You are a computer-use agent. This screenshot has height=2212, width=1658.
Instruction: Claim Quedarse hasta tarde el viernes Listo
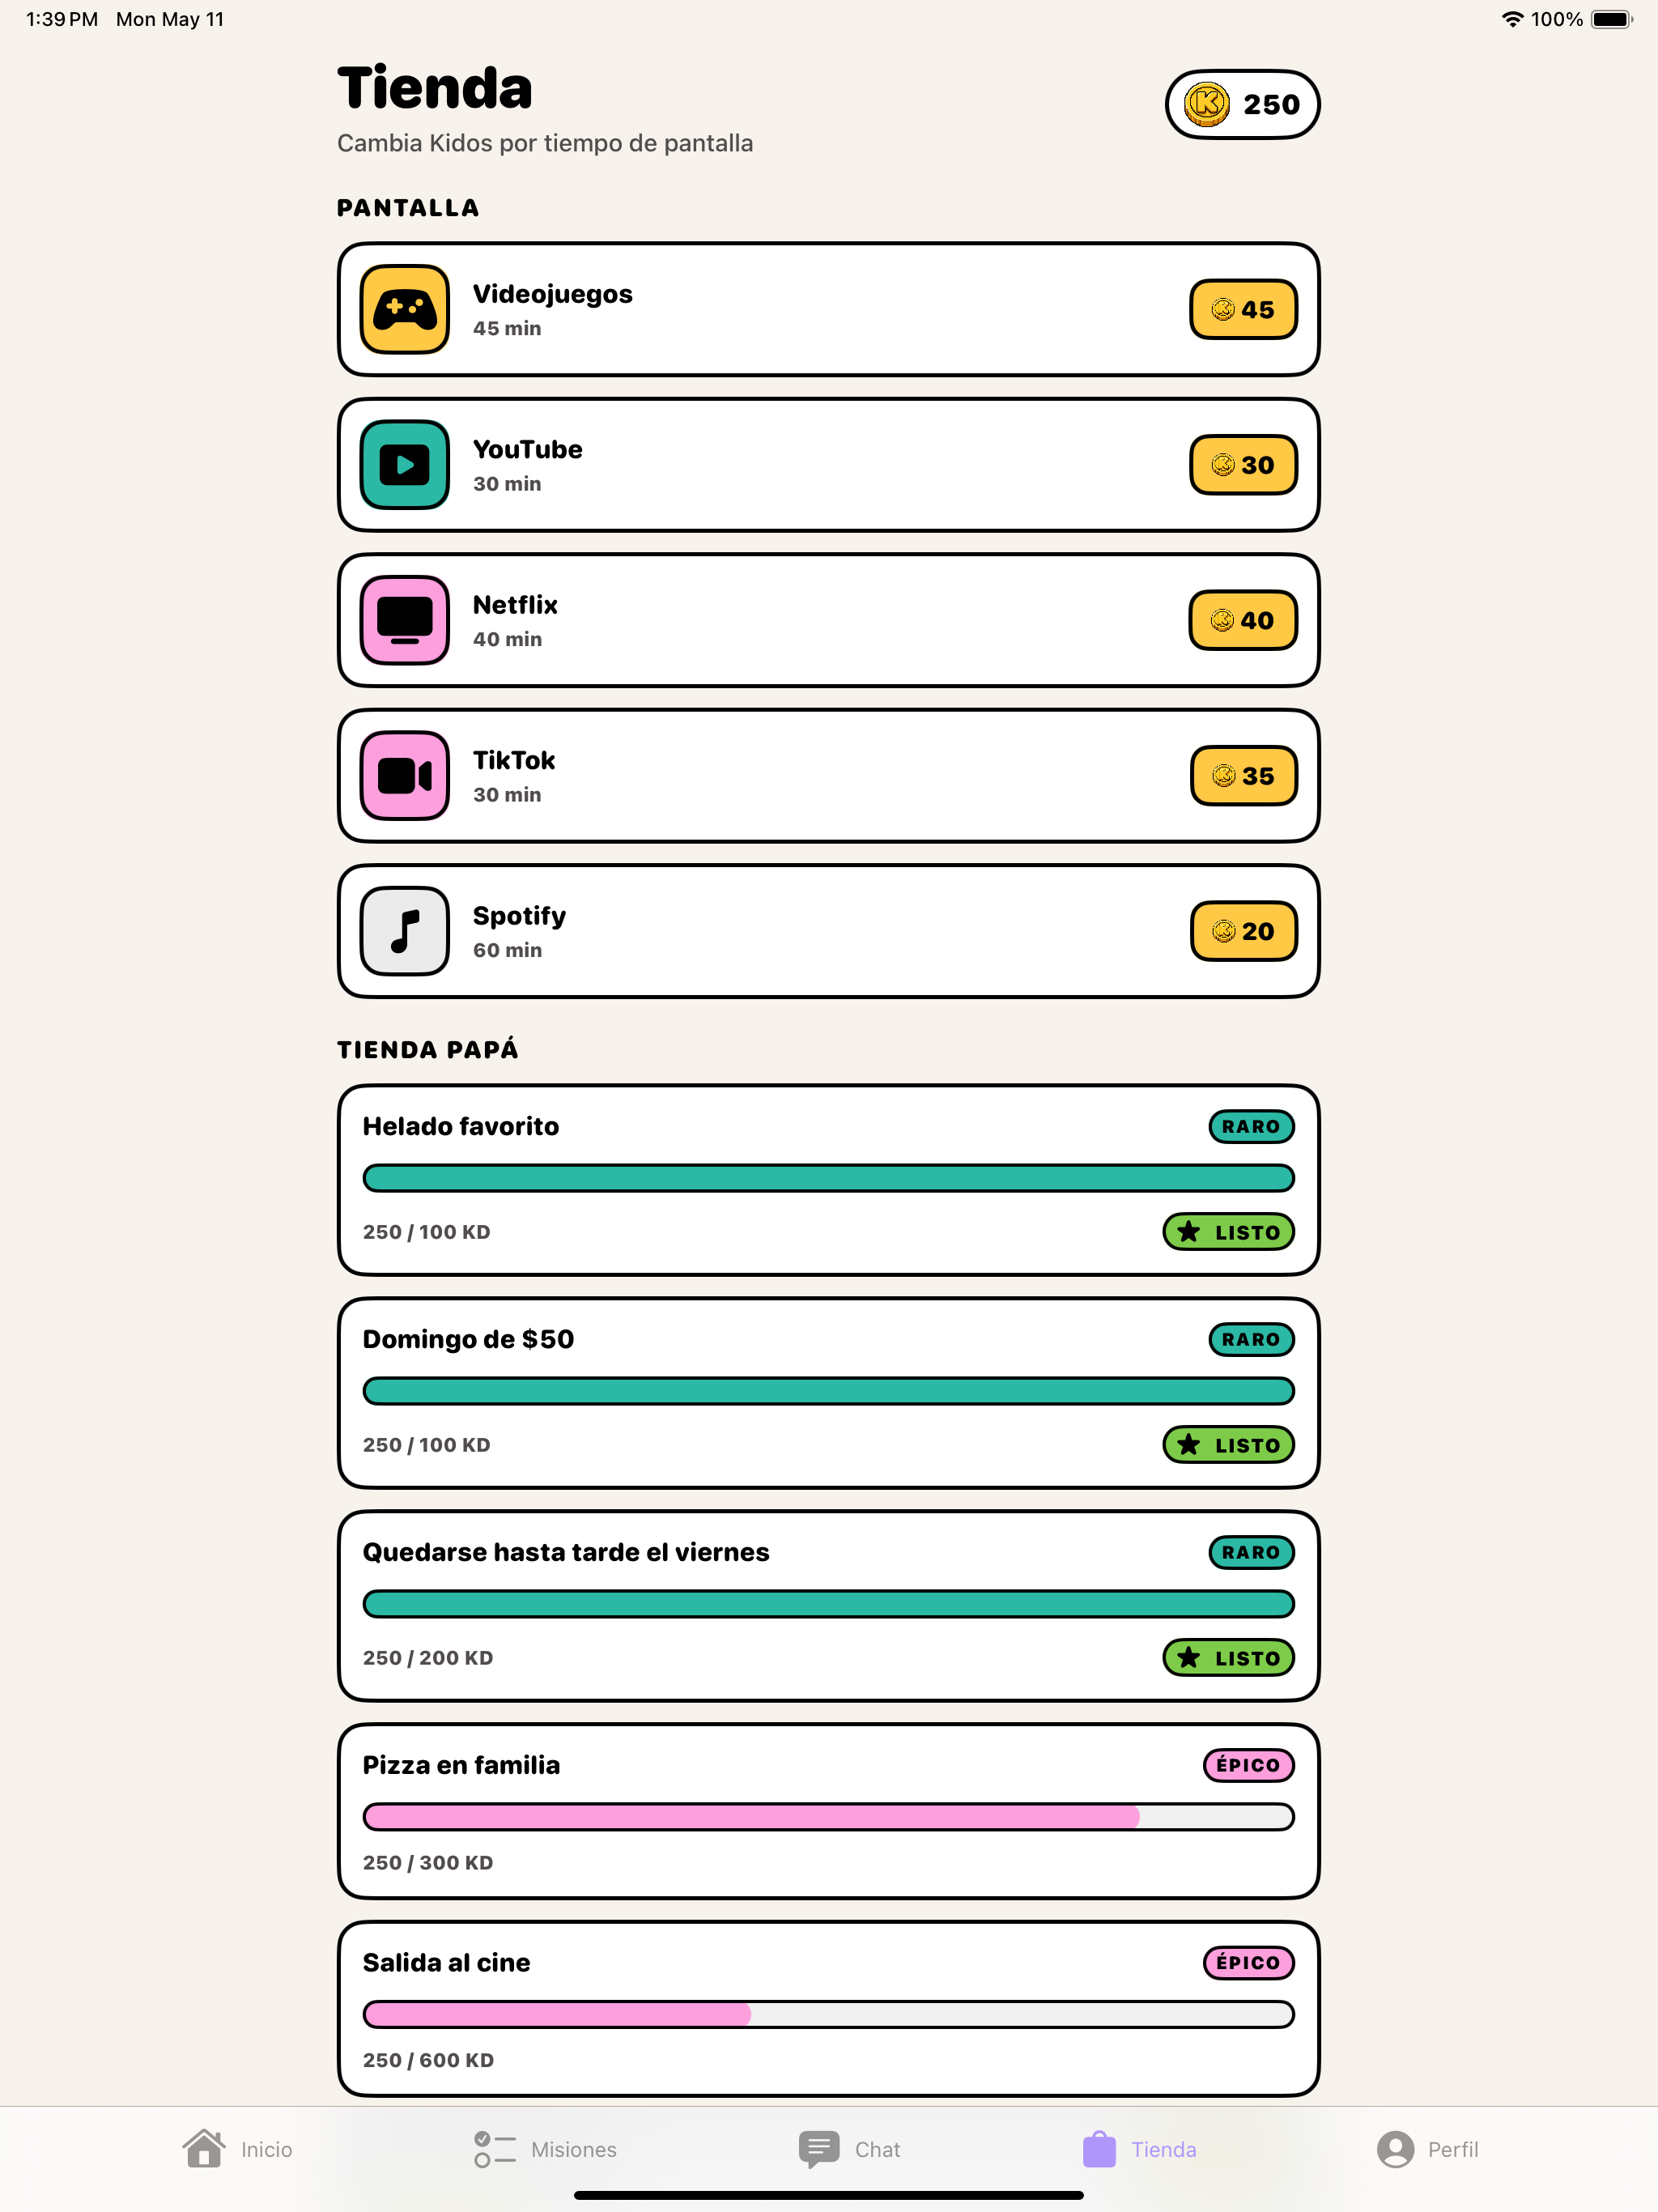click(x=1228, y=1658)
